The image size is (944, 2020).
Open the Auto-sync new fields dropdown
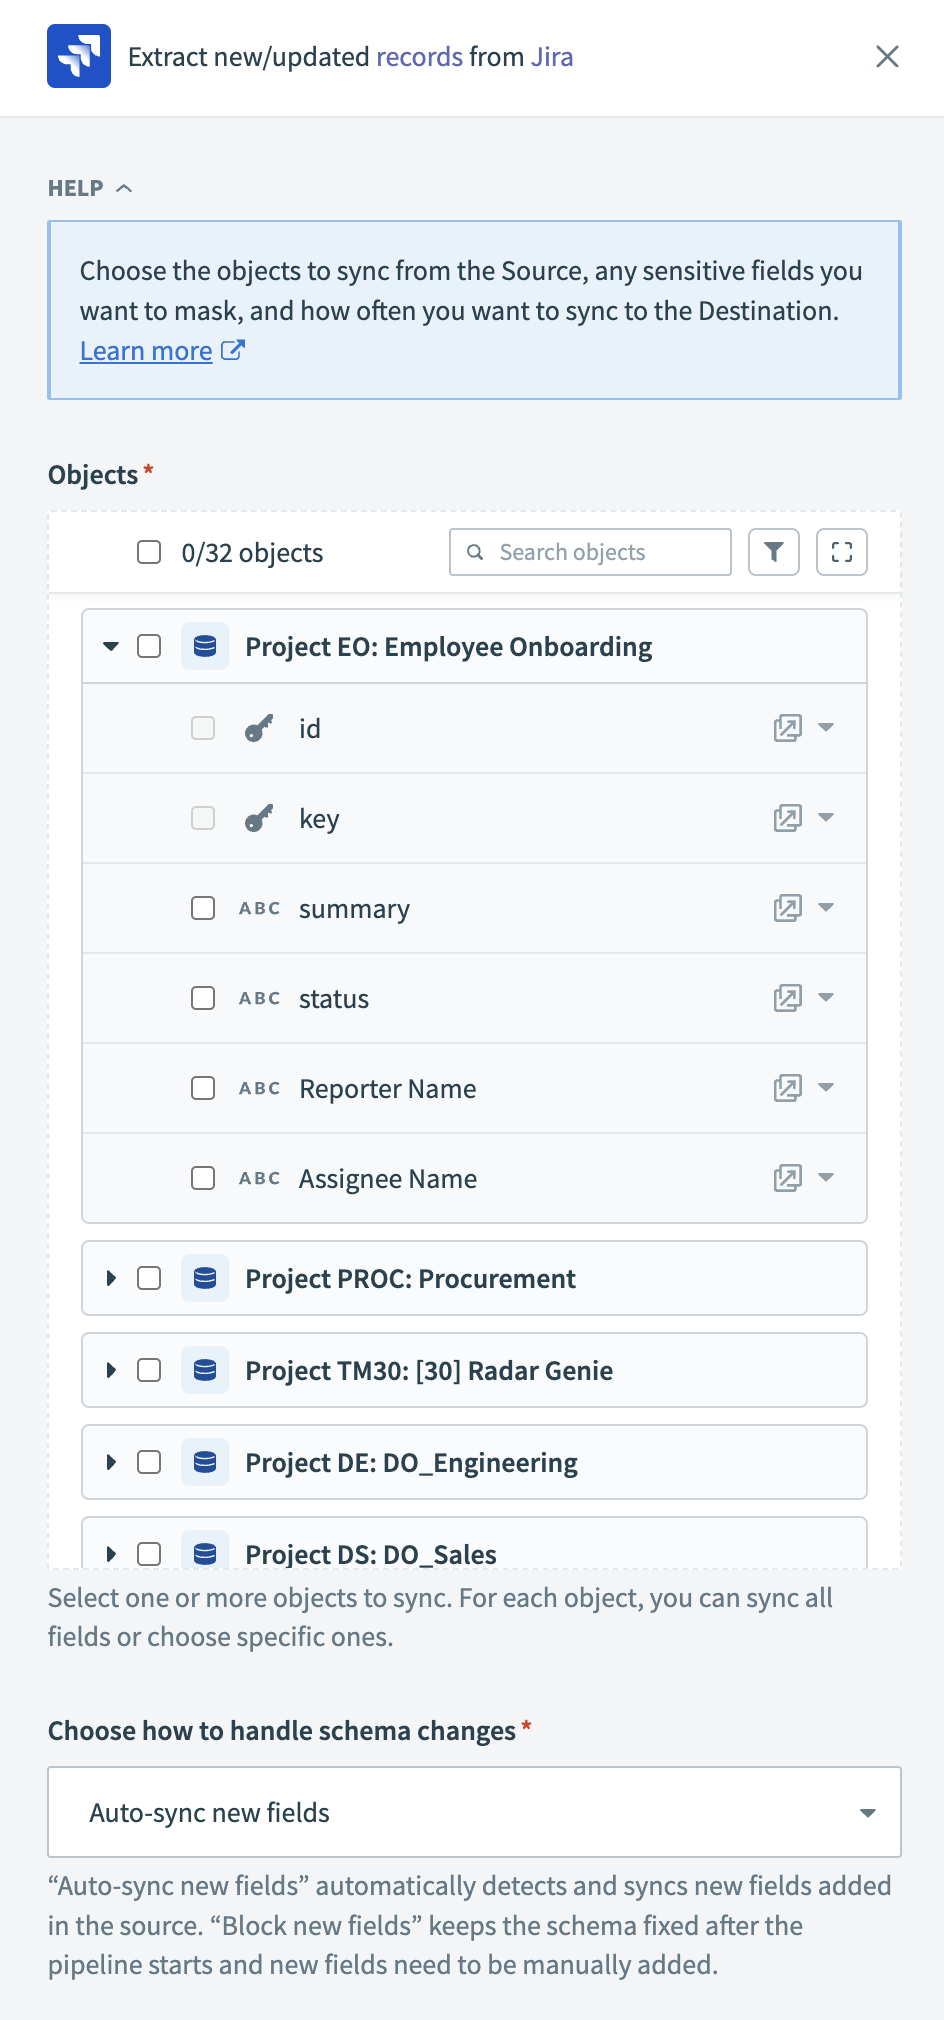click(474, 1812)
